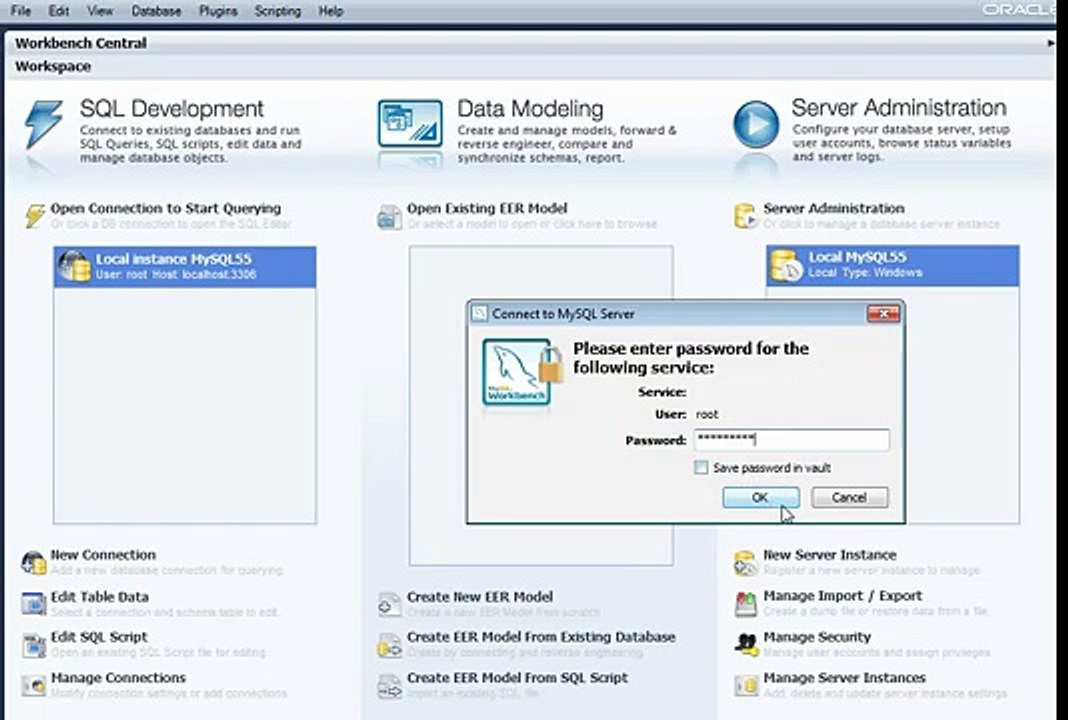The image size is (1068, 720).
Task: Click the Open Connection to Start Querying icon
Action: coord(35,215)
